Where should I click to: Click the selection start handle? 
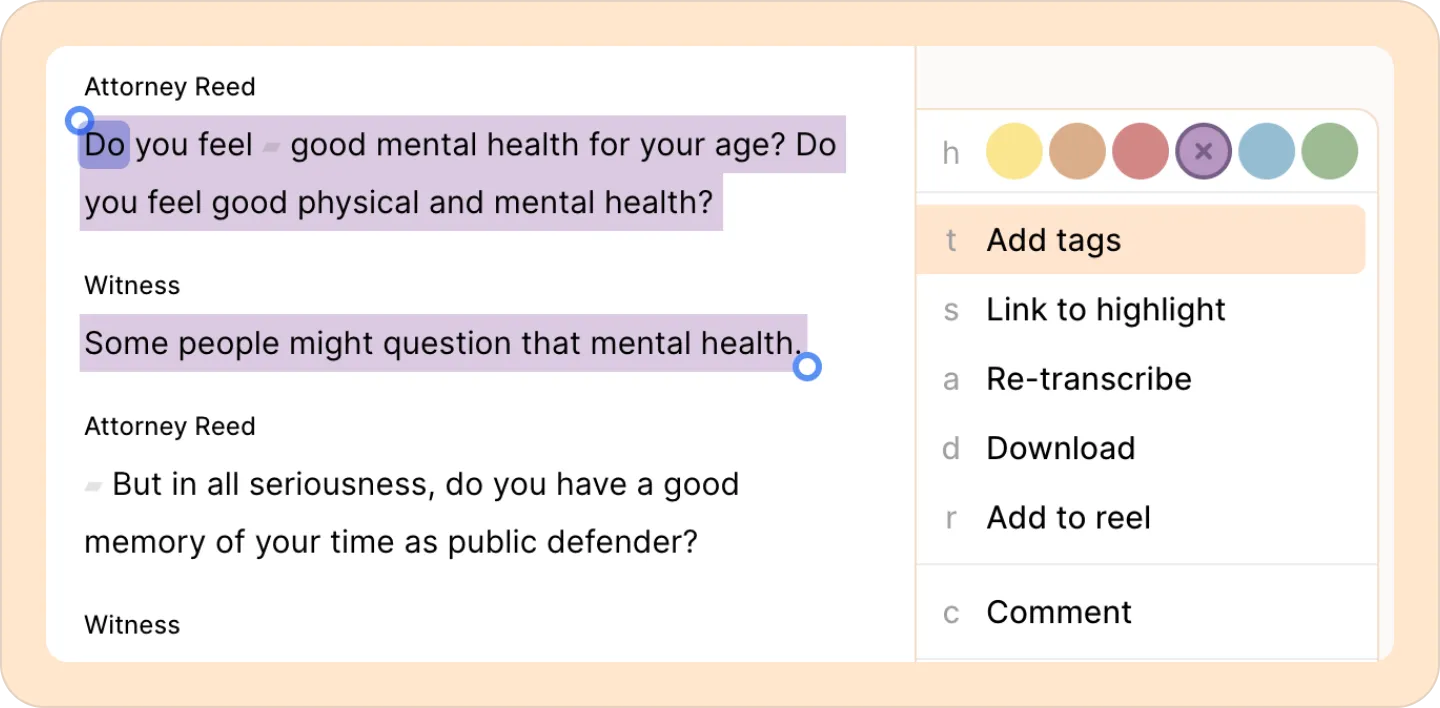click(78, 121)
